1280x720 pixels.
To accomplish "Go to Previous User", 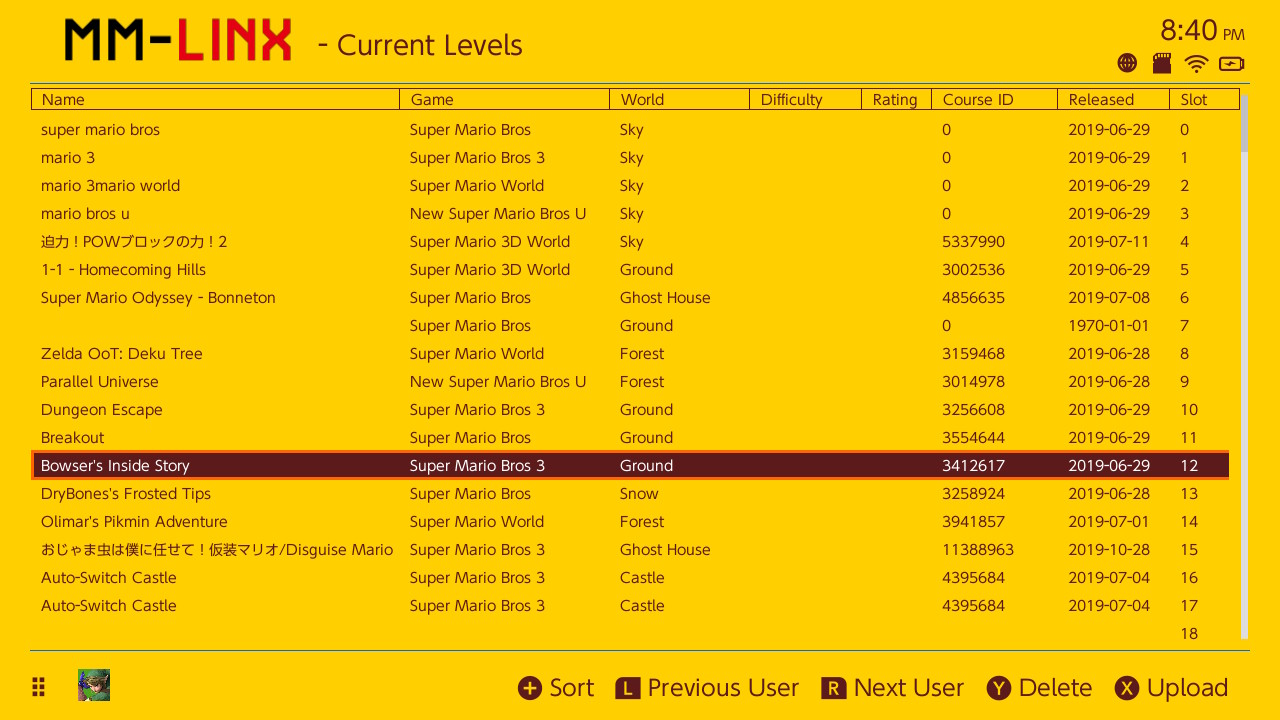I will click(x=723, y=688).
